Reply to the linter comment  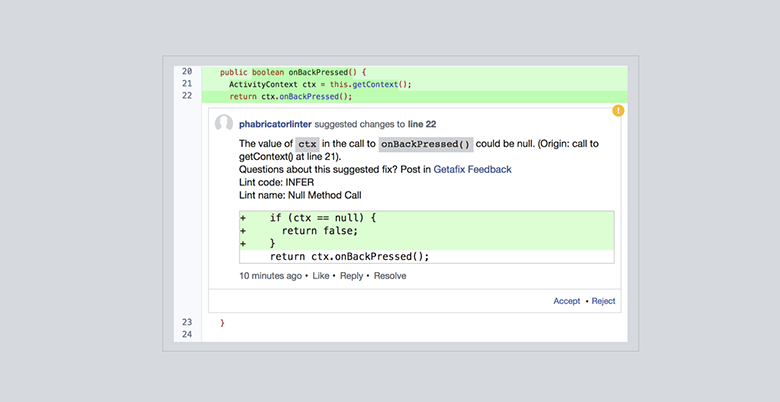351,276
